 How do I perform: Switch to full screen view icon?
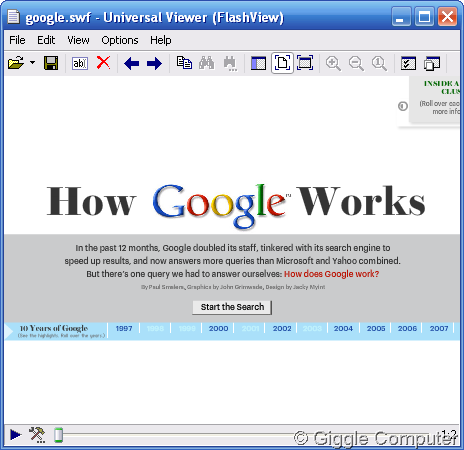coord(305,63)
